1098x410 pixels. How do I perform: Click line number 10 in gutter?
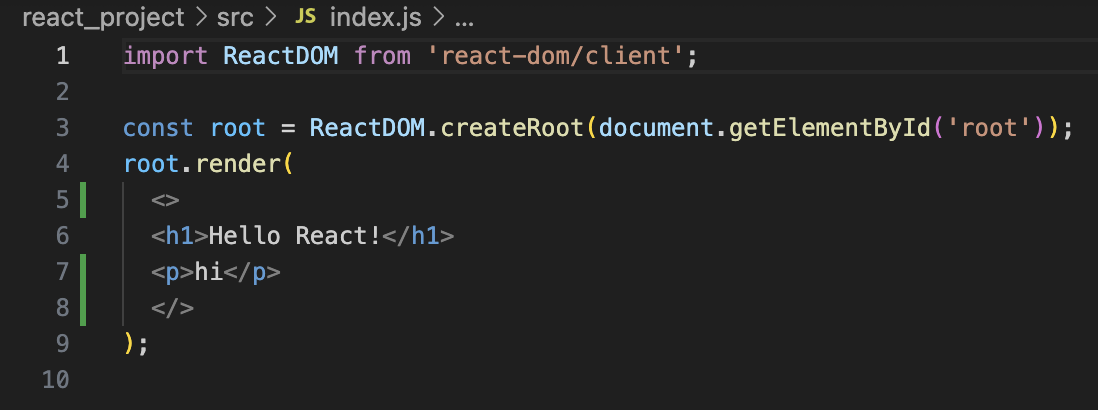click(x=56, y=380)
